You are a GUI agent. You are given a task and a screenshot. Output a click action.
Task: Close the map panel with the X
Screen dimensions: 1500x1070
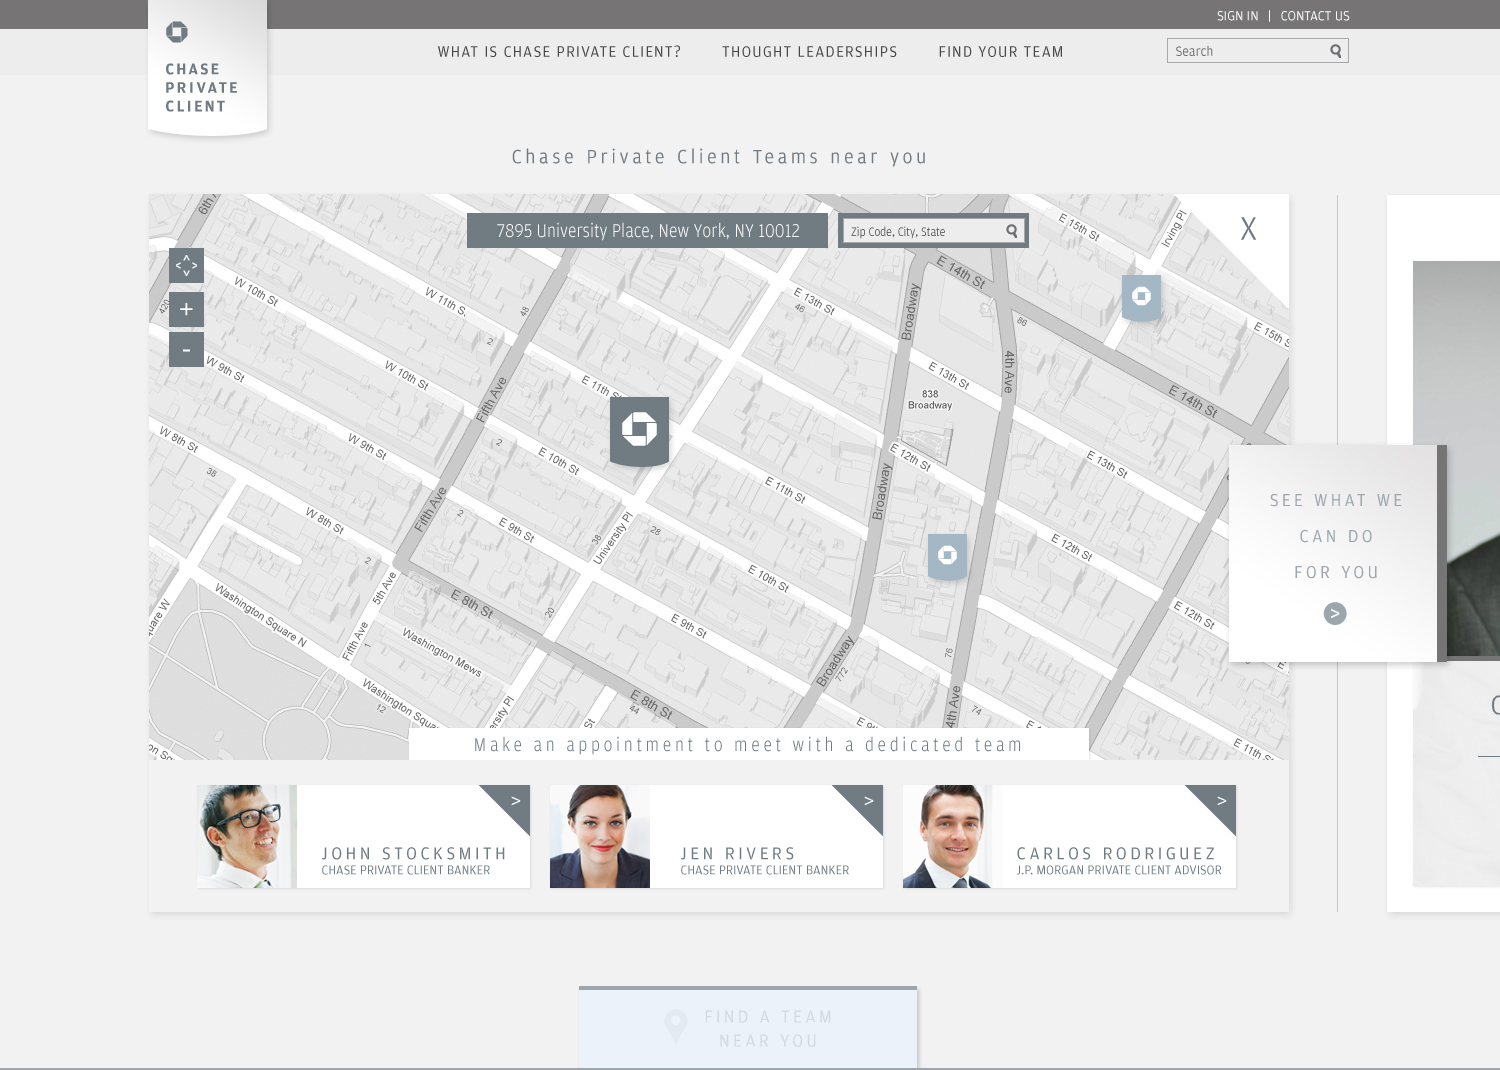(1248, 229)
